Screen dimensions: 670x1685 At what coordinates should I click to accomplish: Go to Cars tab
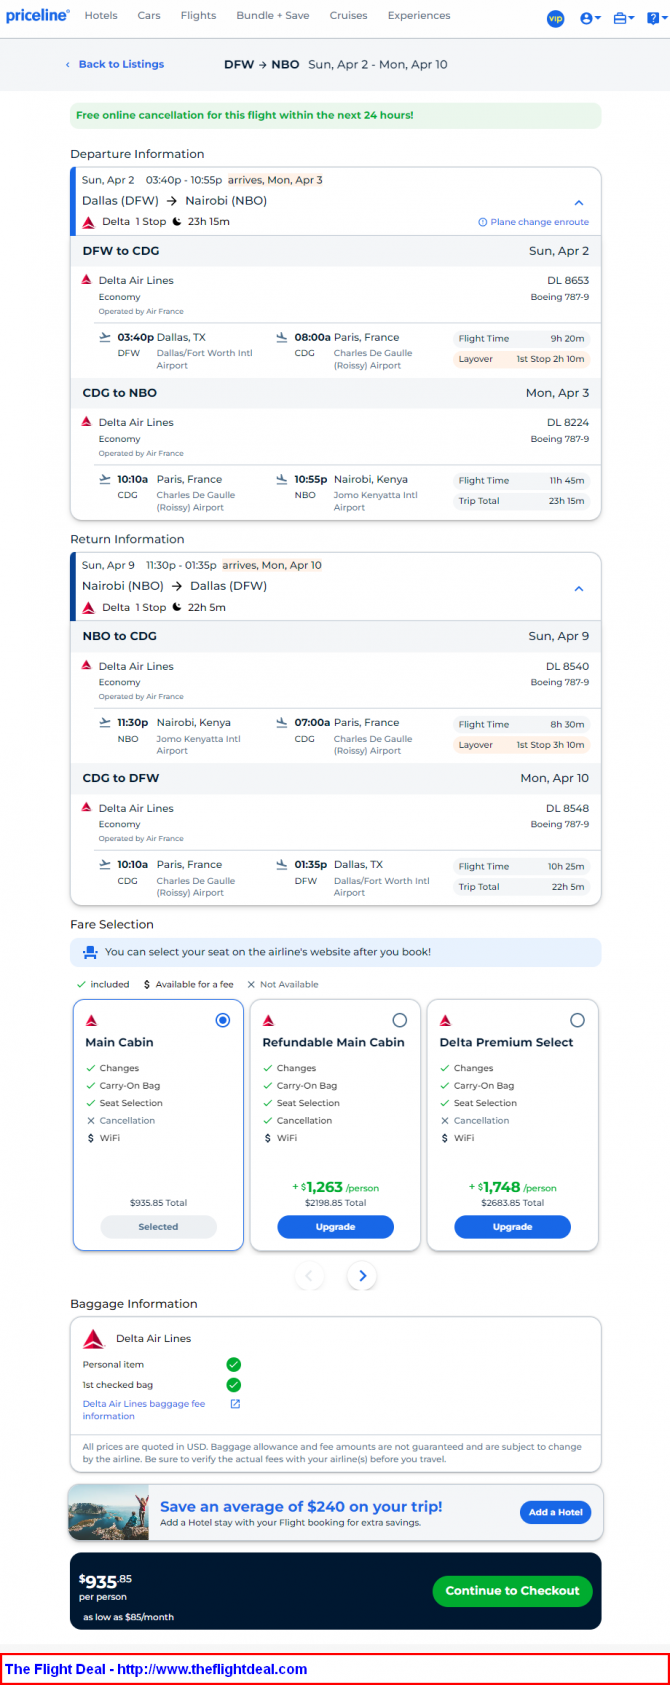coord(149,16)
